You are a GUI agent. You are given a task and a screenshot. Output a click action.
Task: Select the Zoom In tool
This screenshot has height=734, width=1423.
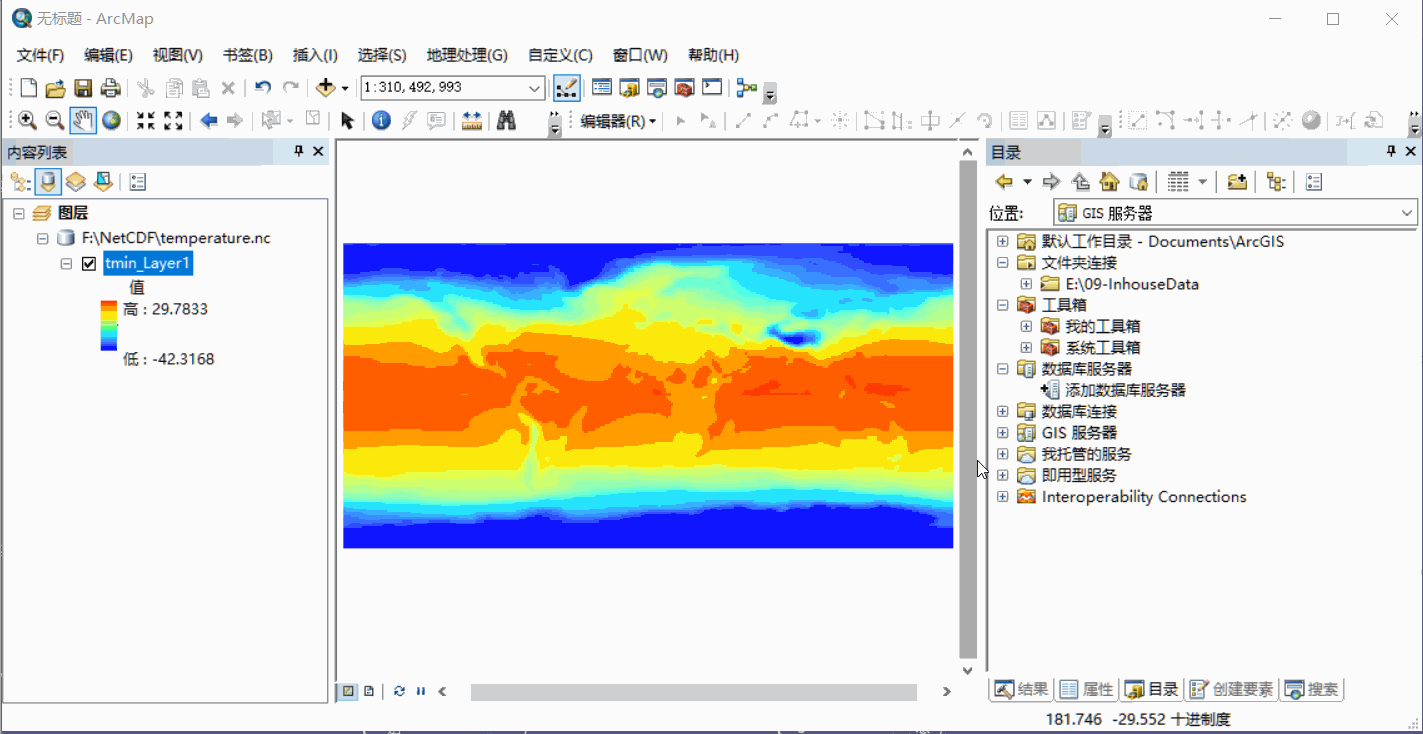coord(28,121)
